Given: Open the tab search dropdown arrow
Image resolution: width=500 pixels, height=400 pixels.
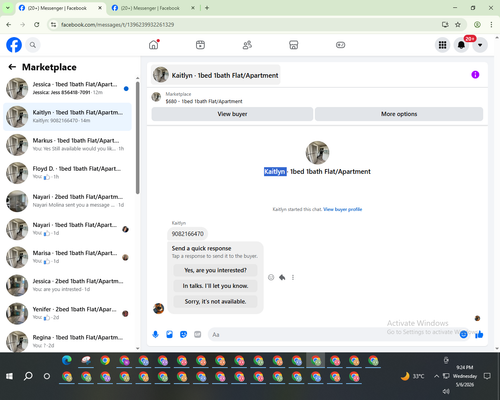Looking at the screenshot, I should point(8,8).
